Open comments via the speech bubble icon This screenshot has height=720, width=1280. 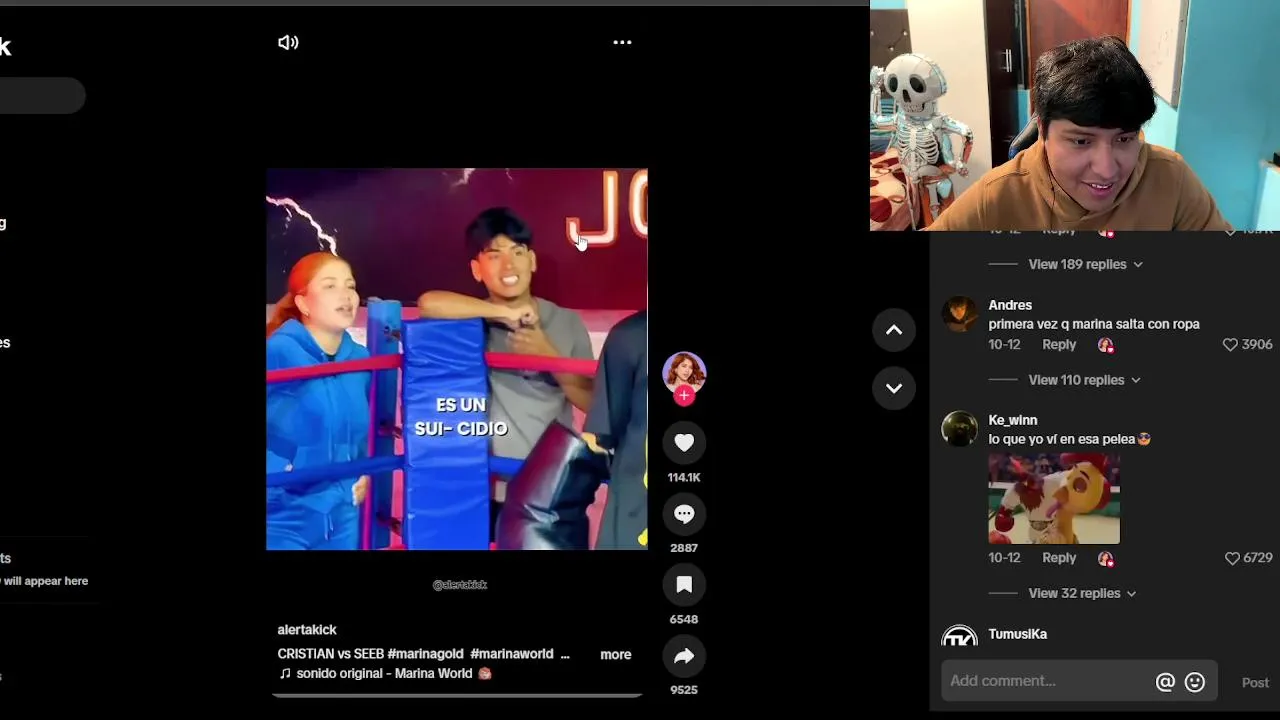coord(684,514)
